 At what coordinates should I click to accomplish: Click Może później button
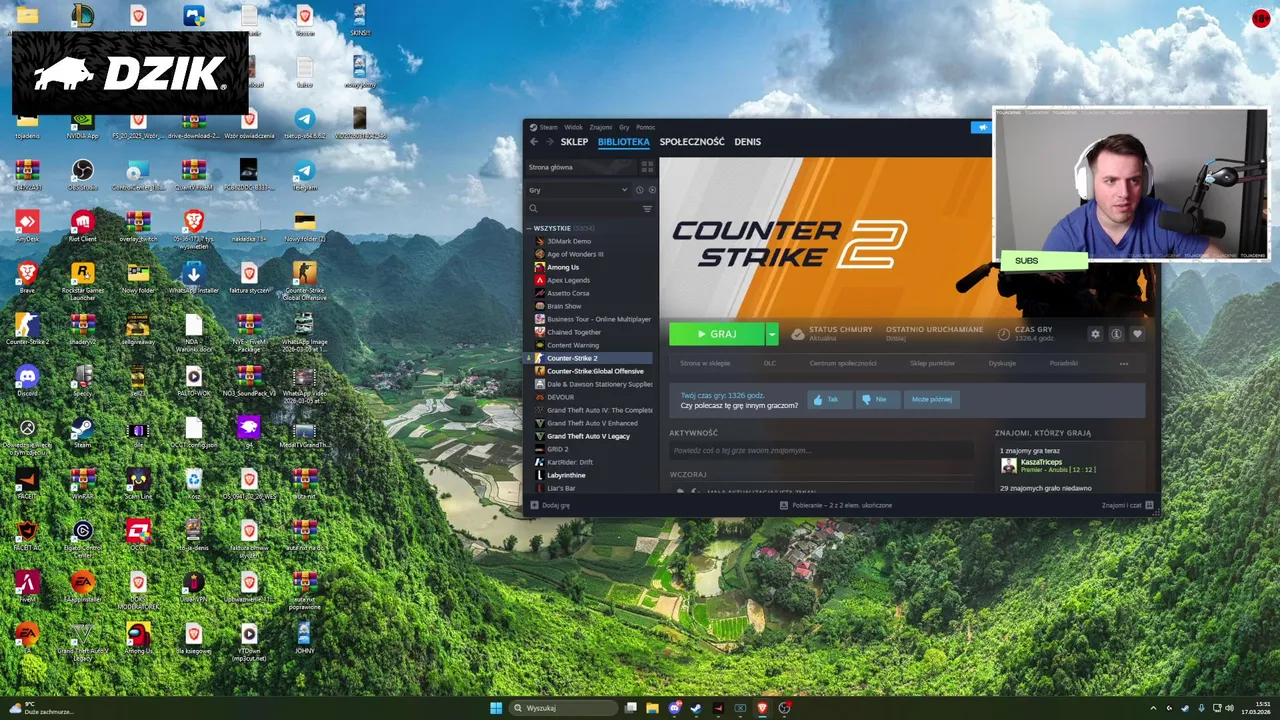(931, 399)
